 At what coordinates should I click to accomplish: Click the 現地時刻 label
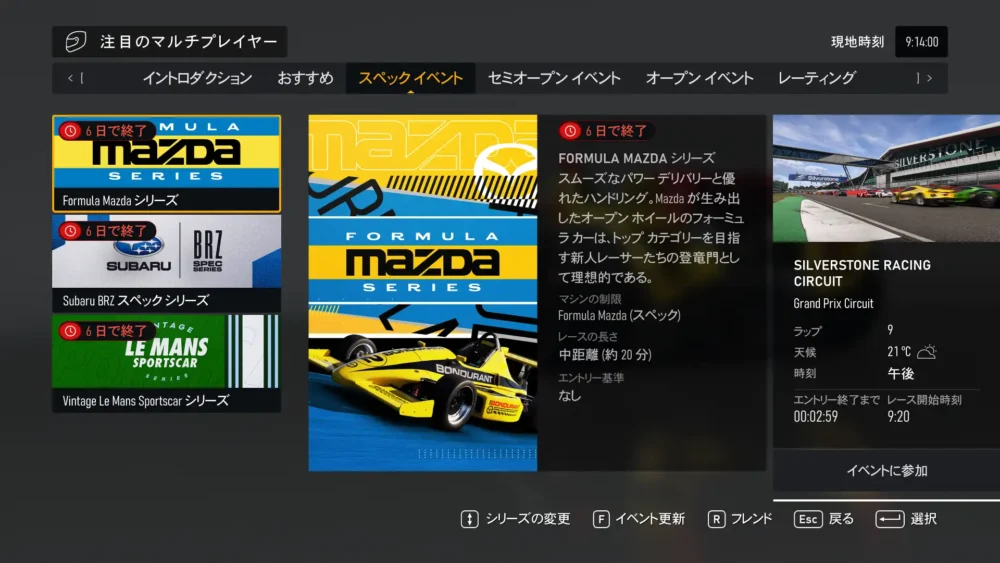coord(857,42)
